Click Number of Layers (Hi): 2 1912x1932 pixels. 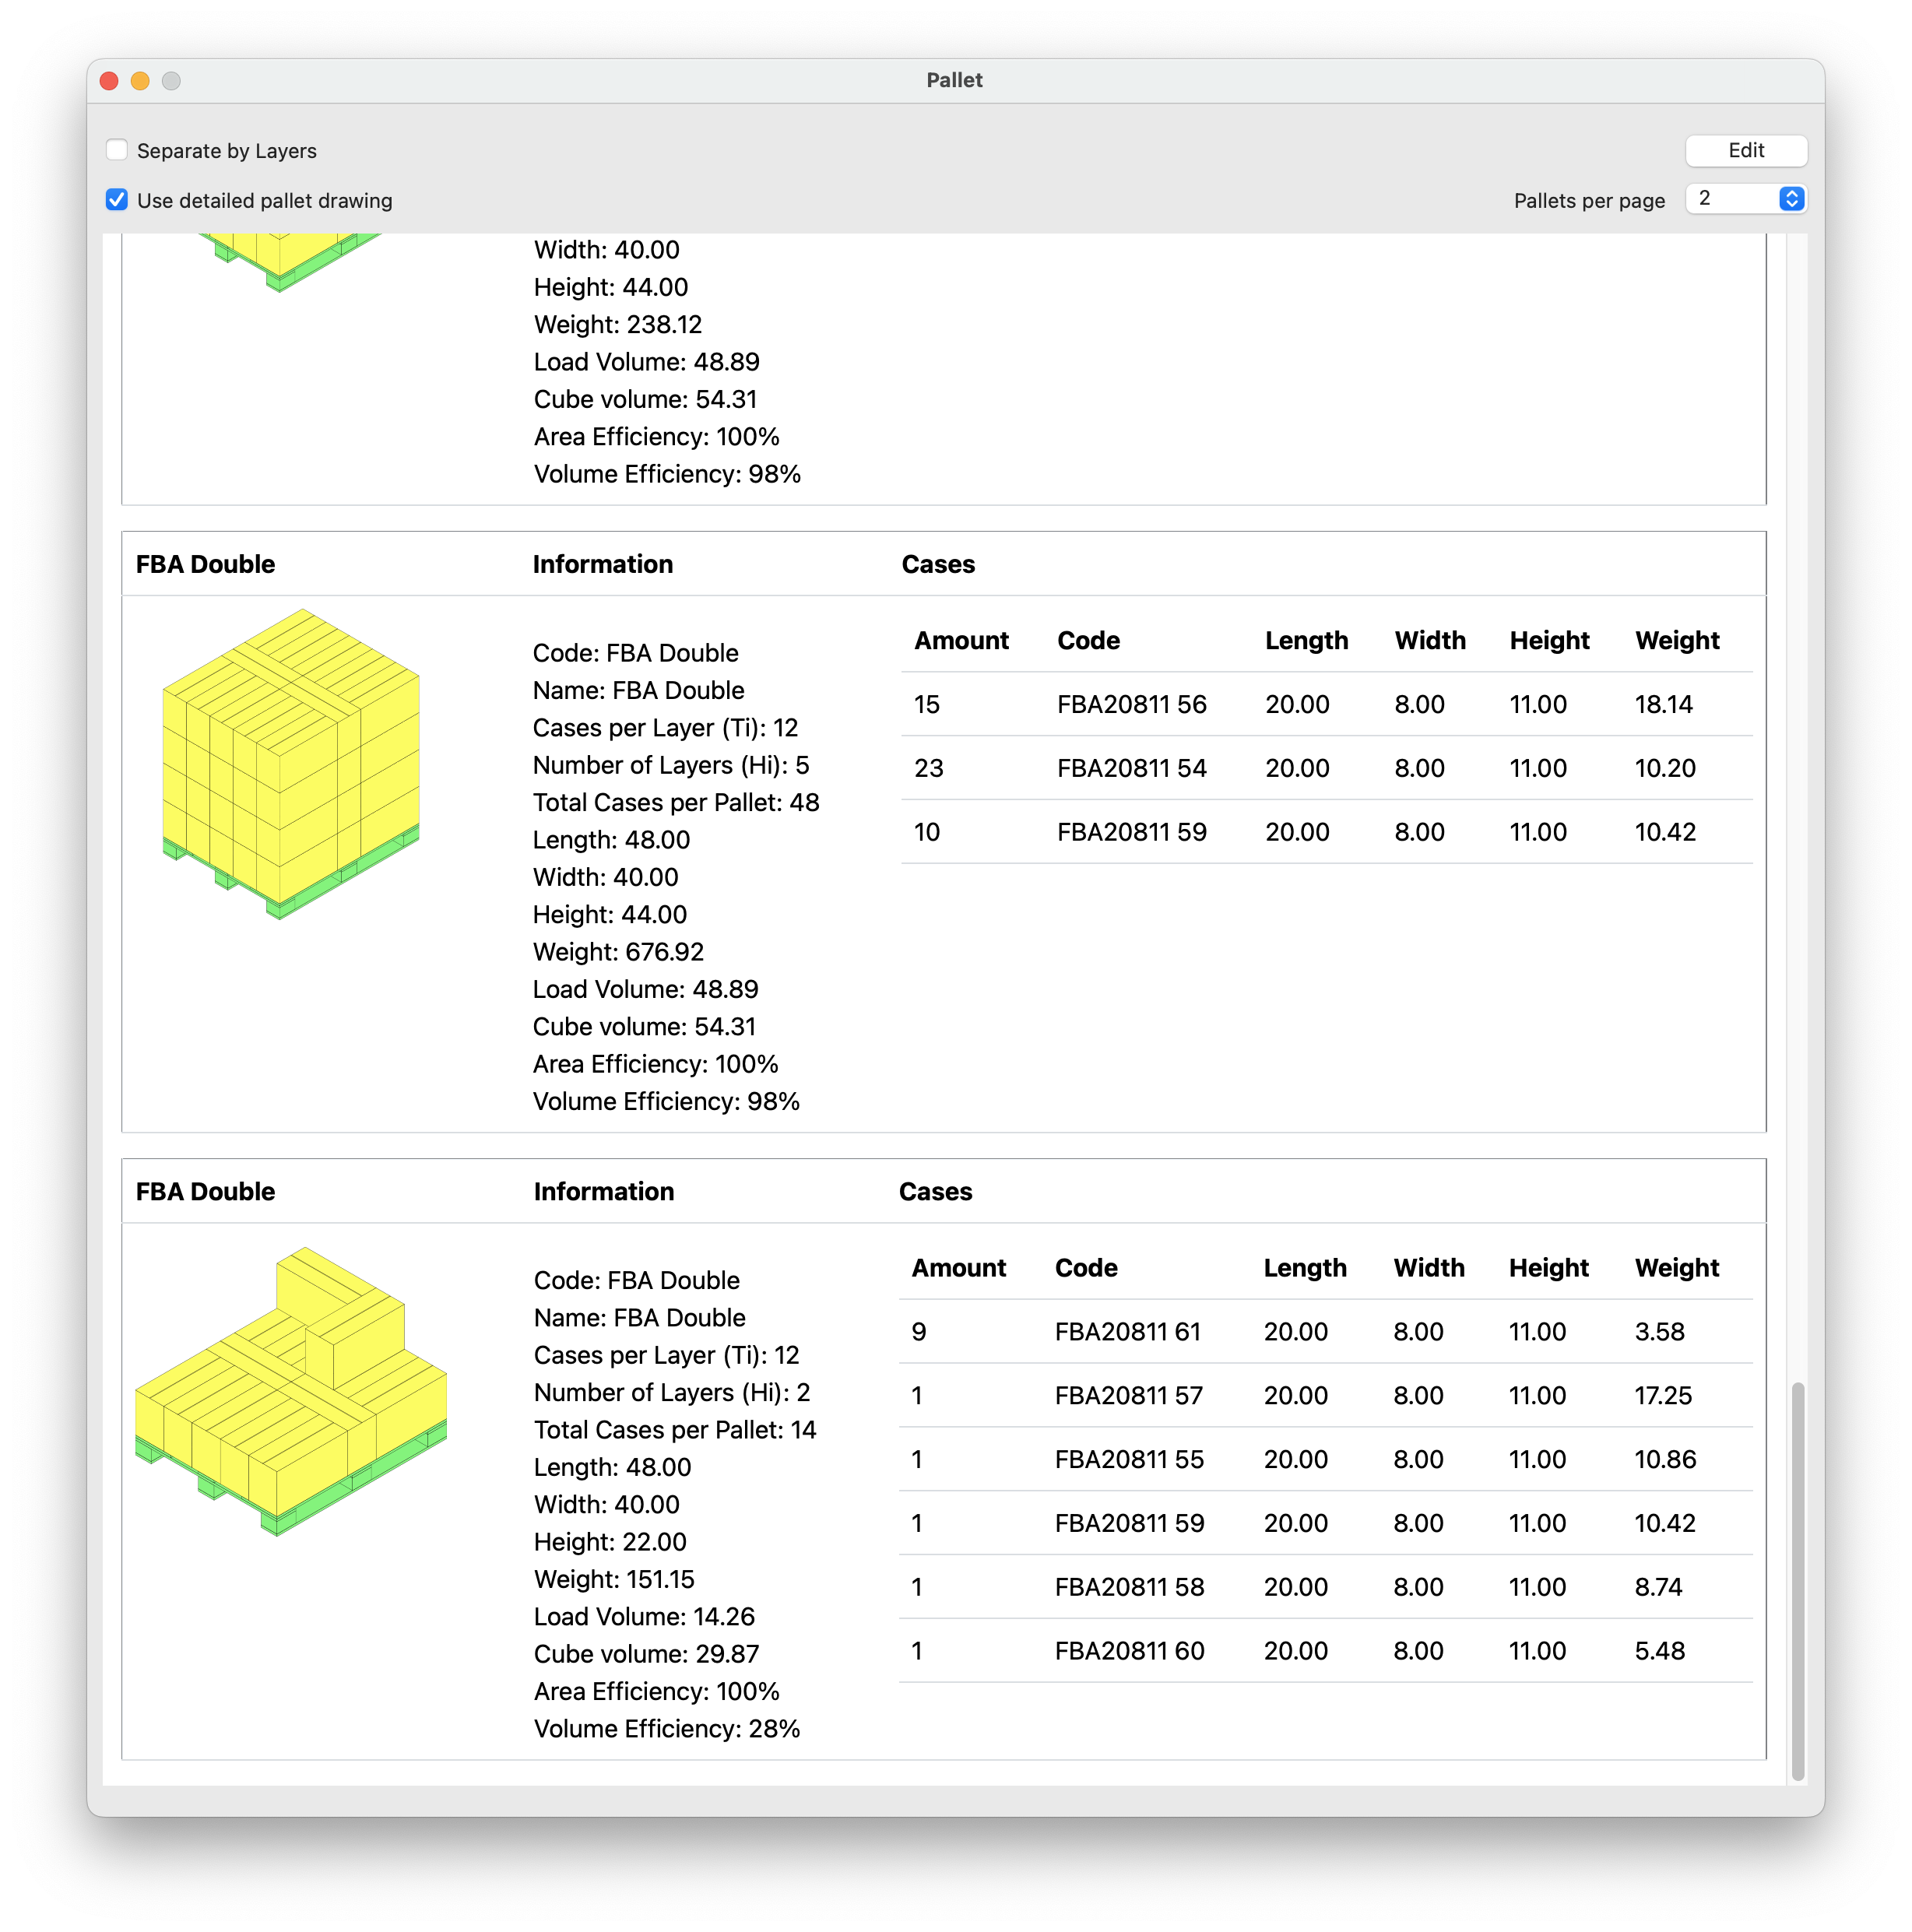click(x=672, y=1392)
